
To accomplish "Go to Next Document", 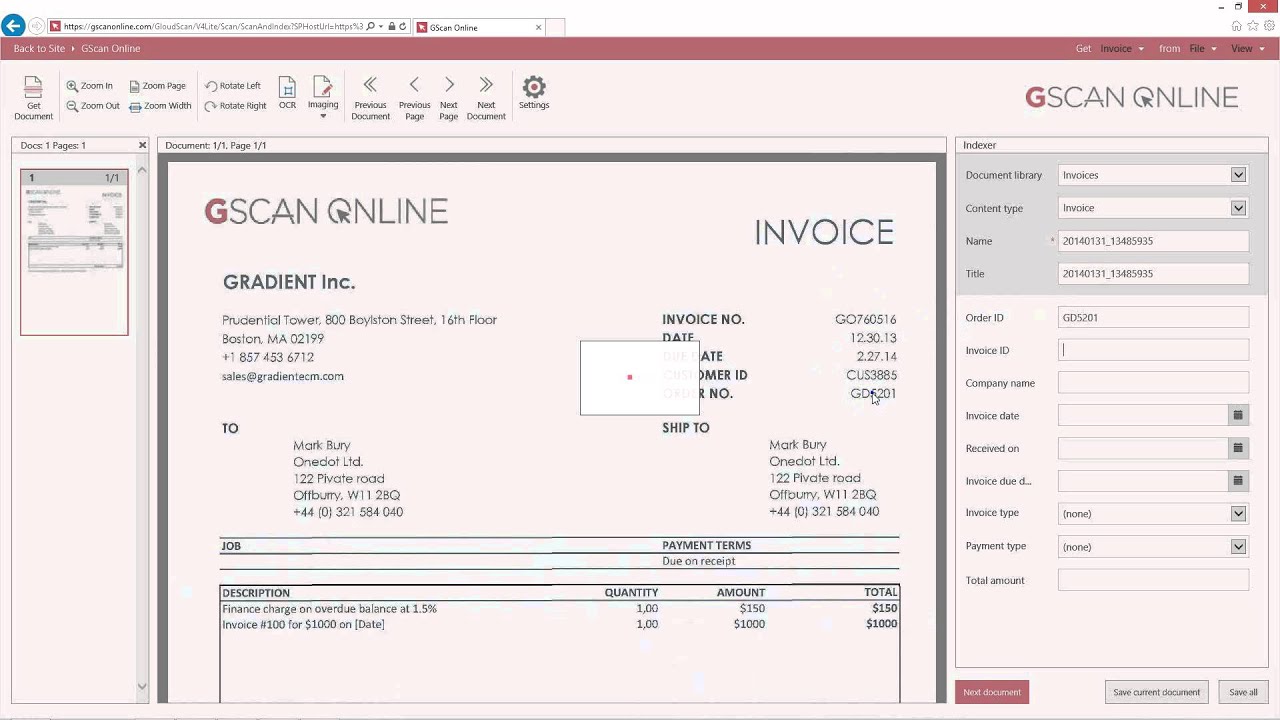I will click(486, 98).
